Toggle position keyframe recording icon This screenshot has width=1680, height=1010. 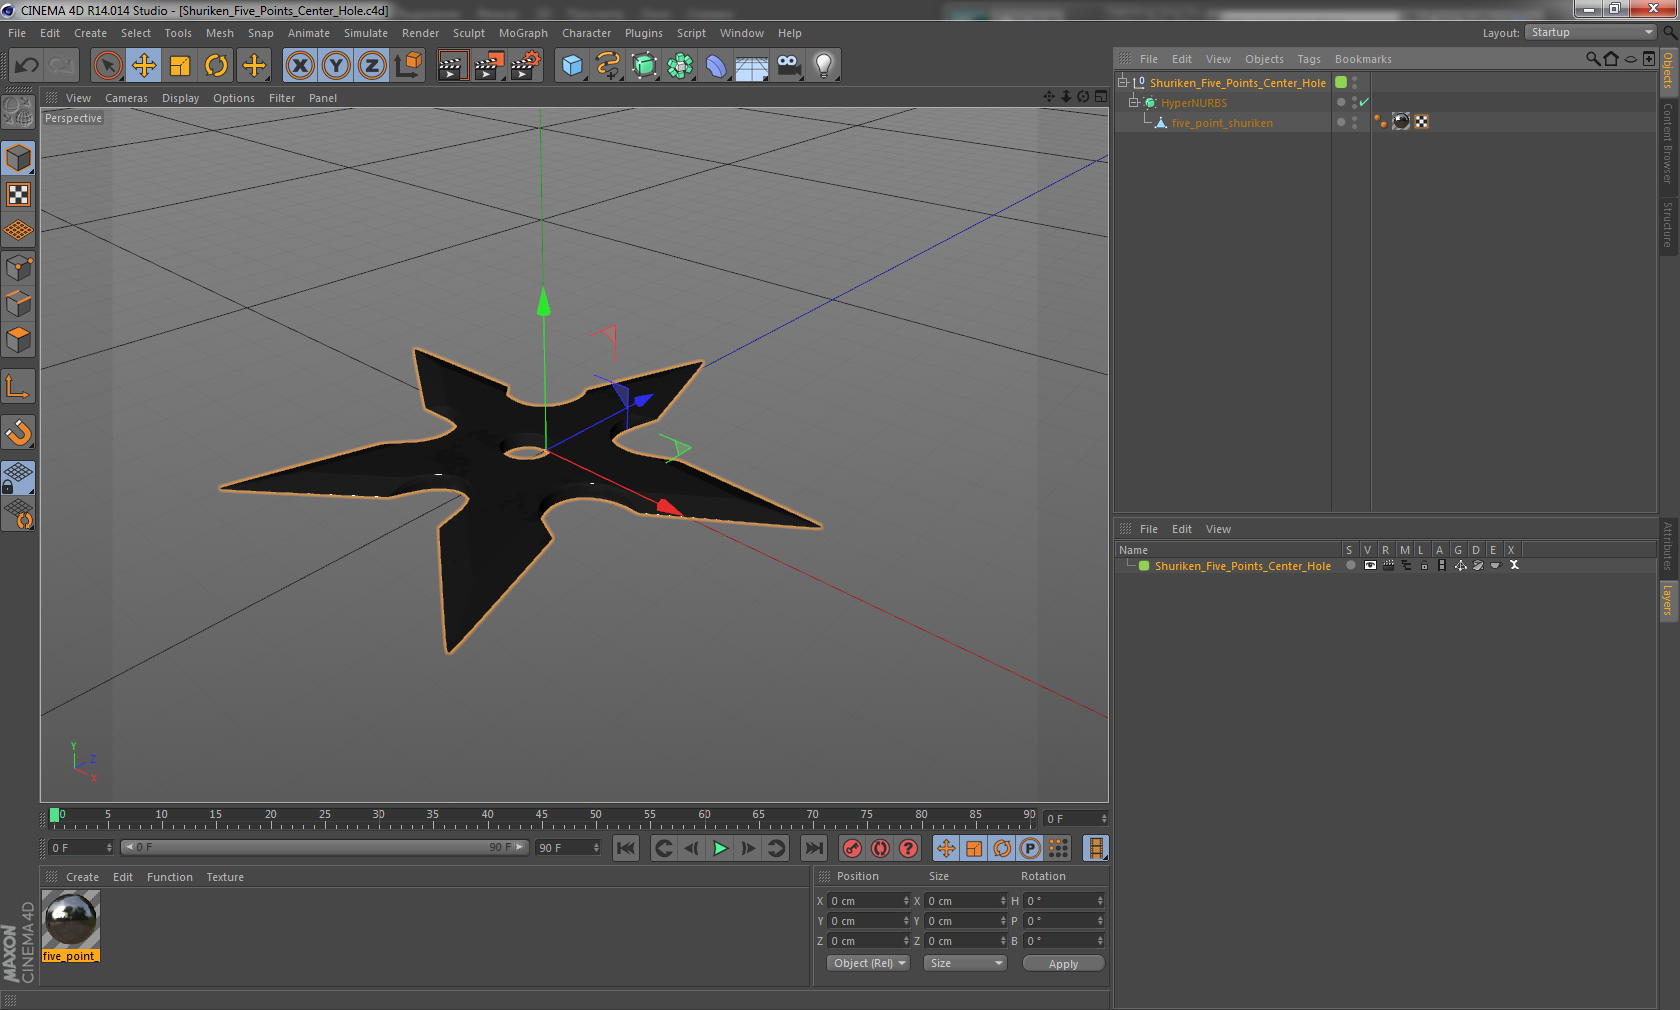[x=946, y=848]
